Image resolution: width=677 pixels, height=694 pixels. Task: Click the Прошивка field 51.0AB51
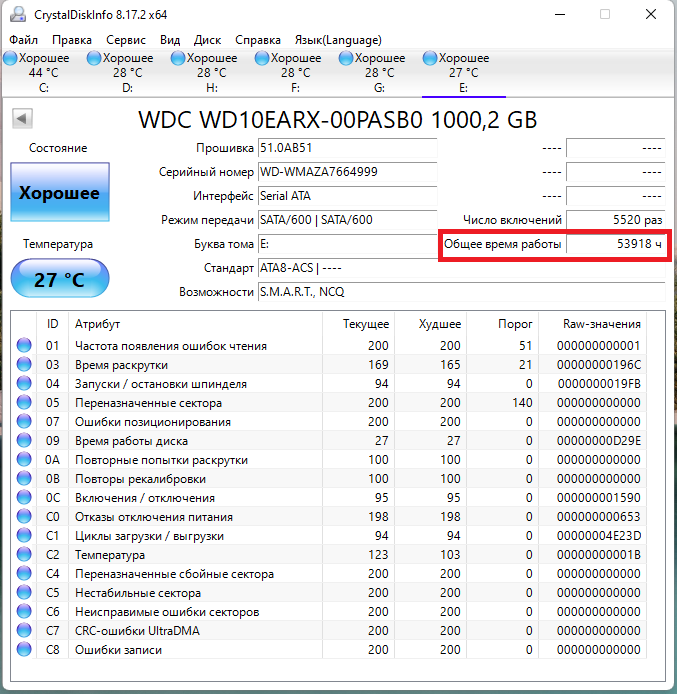(x=347, y=148)
